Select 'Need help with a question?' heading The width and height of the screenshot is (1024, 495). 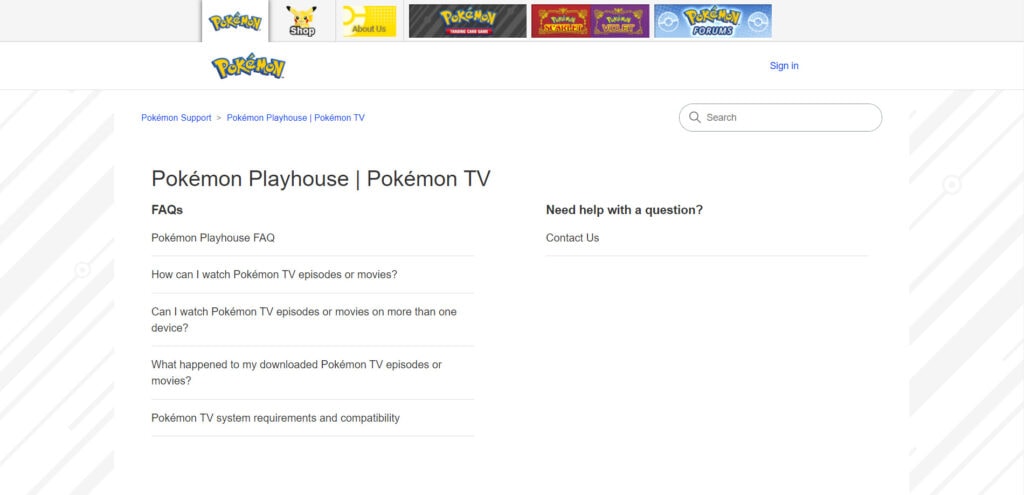click(624, 210)
